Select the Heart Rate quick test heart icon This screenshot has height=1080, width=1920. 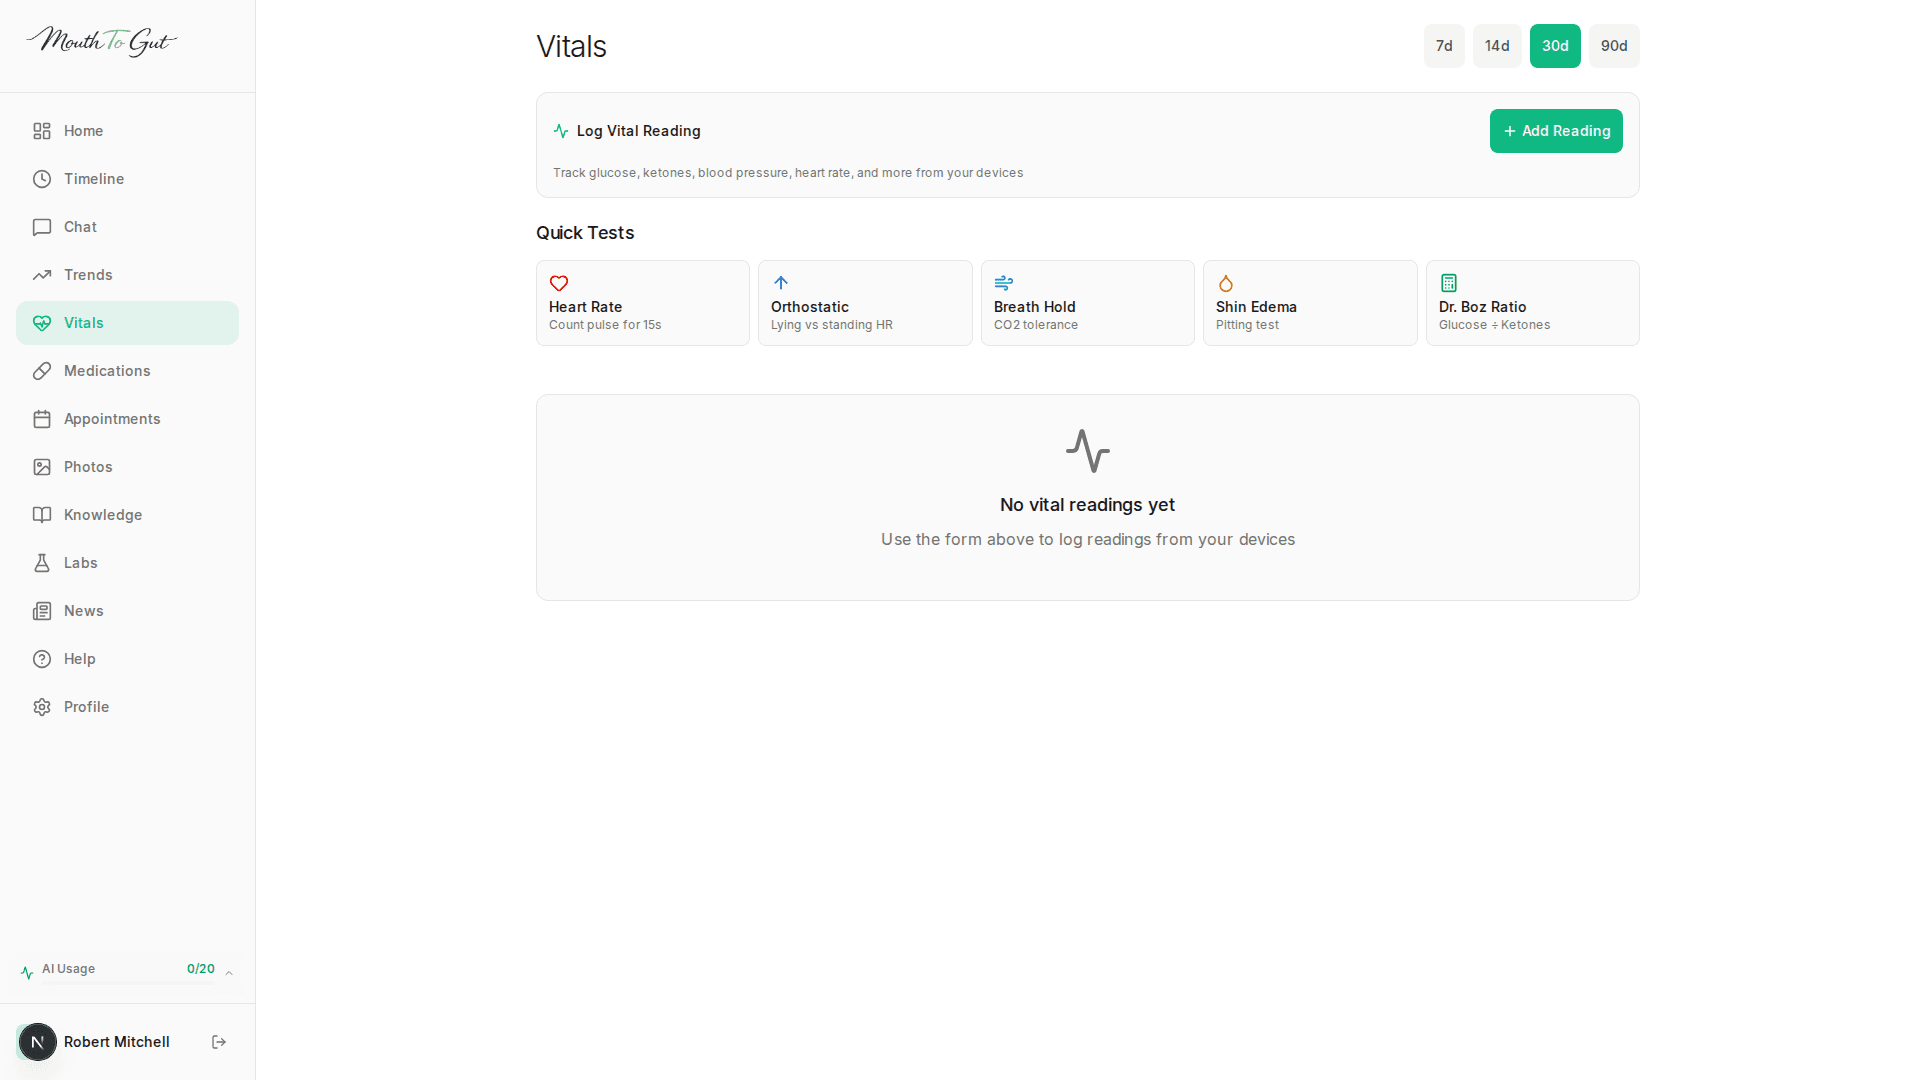pos(559,284)
